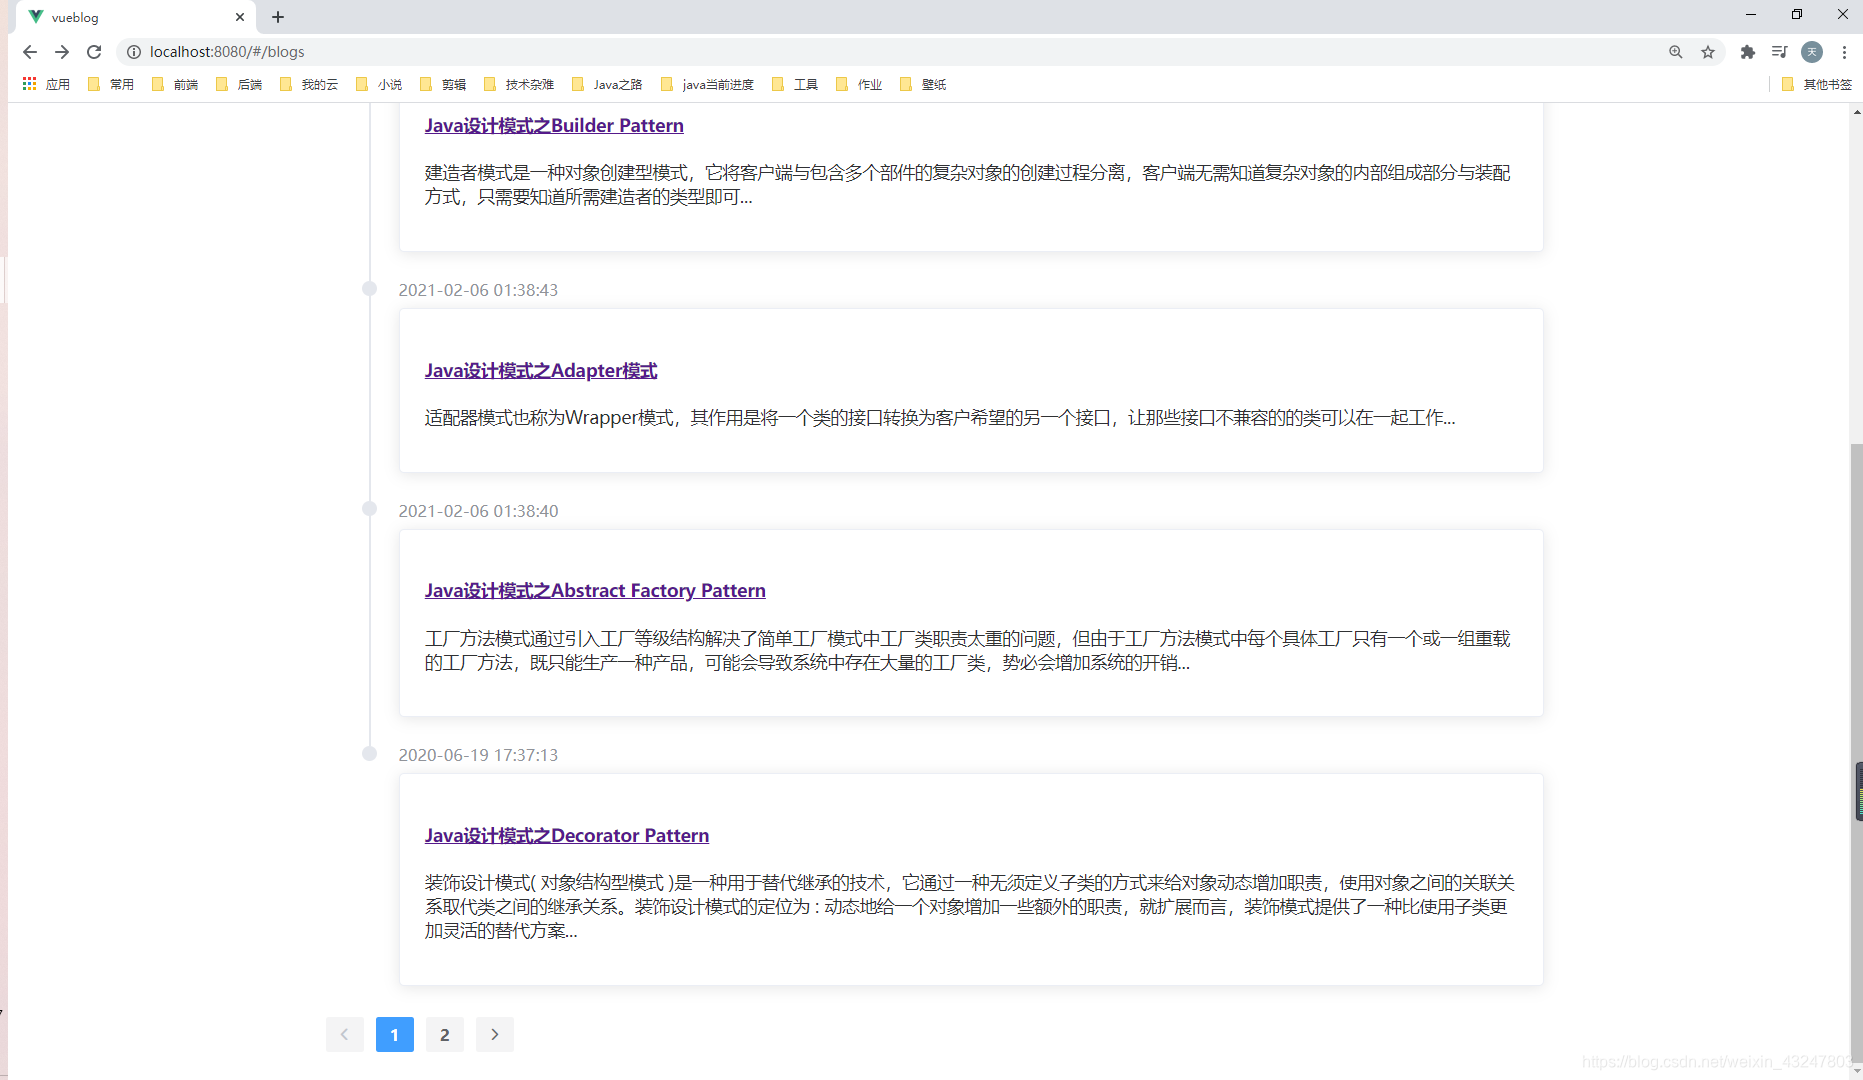
Task: Open the 其他书签 bookmark folder
Action: tap(1817, 84)
